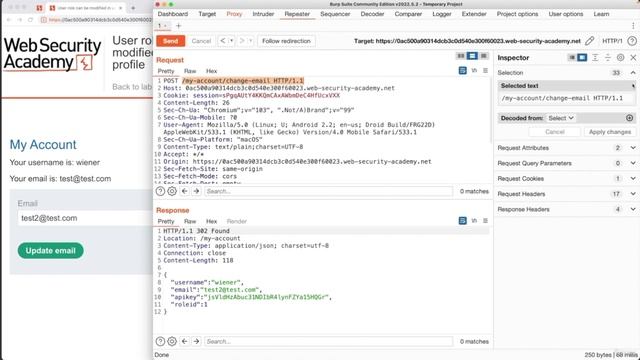Click Back to lab link in browser
Image resolution: width=640 pixels, height=360 pixels.
(132, 87)
